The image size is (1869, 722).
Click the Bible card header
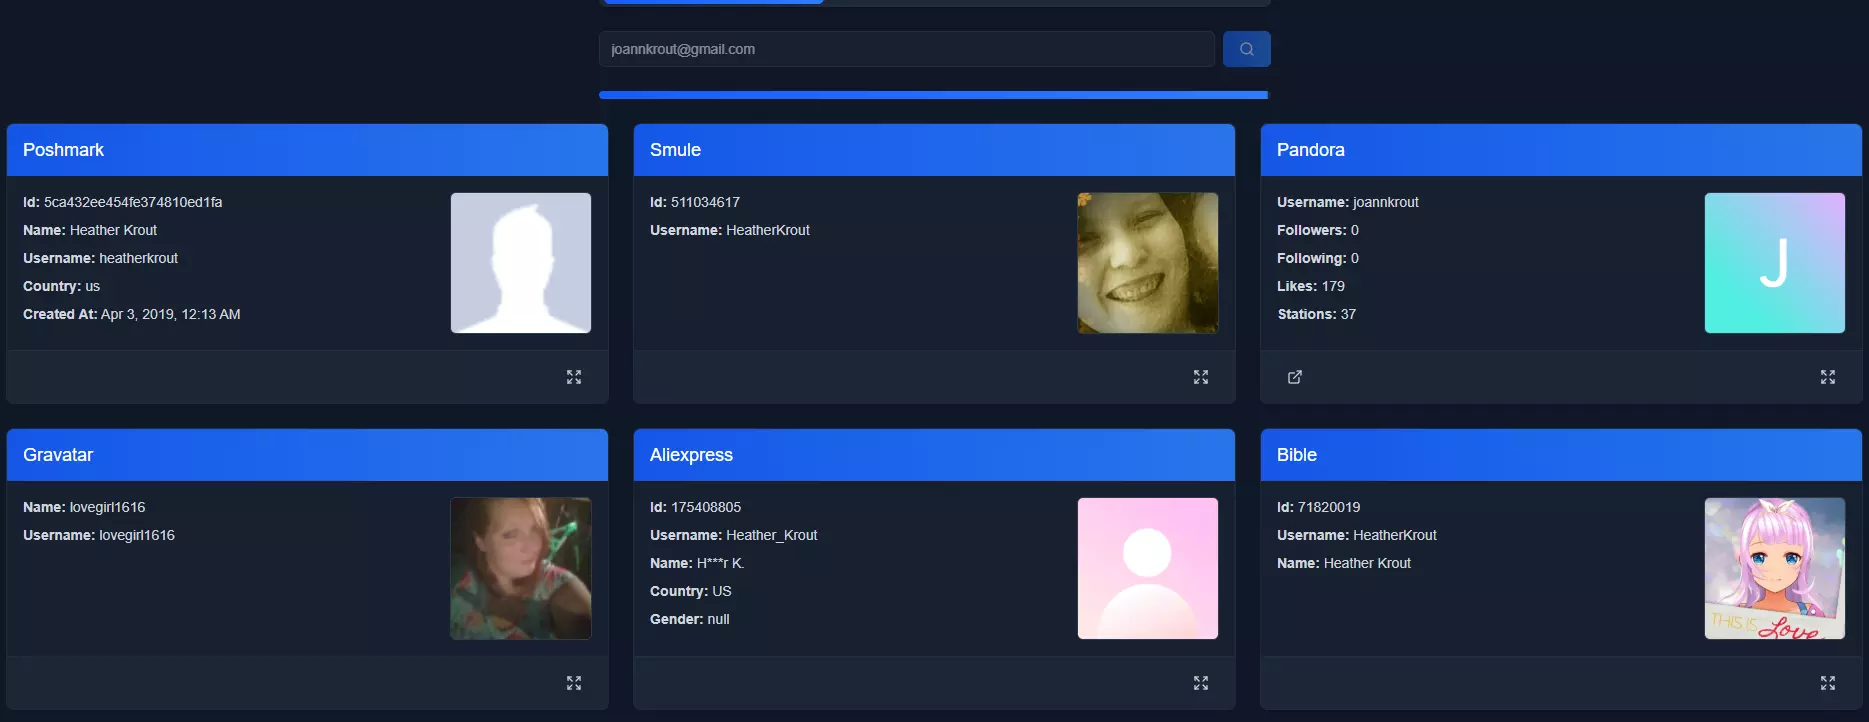click(1561, 455)
